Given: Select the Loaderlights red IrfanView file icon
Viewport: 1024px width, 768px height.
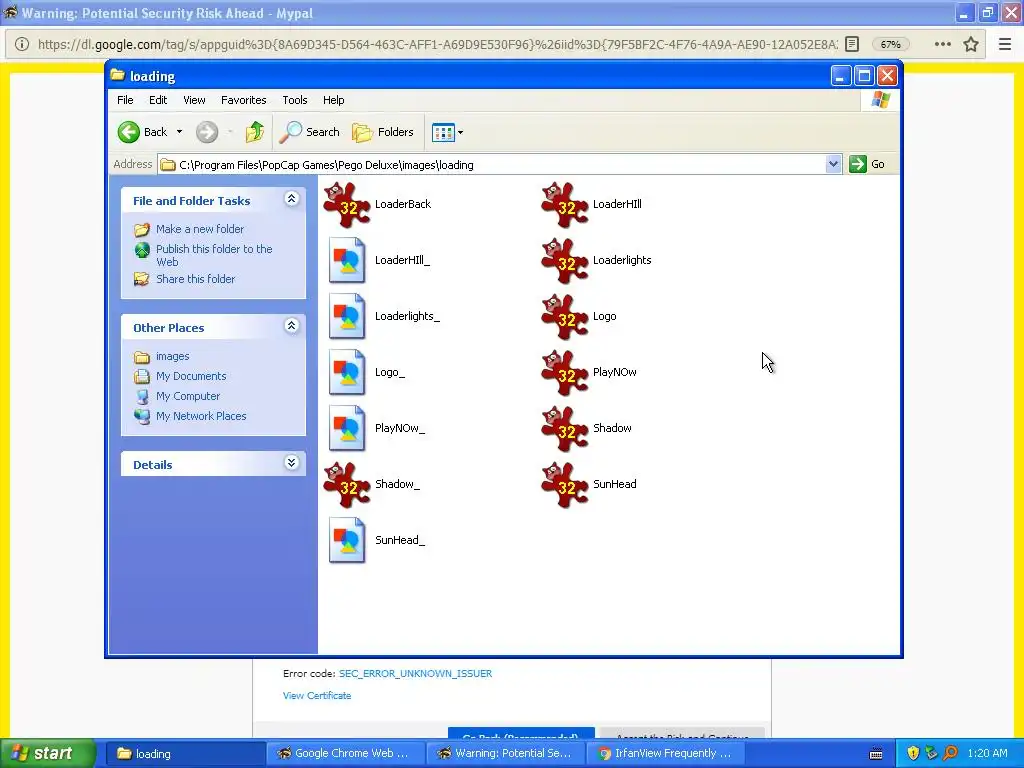Looking at the screenshot, I should (565, 261).
